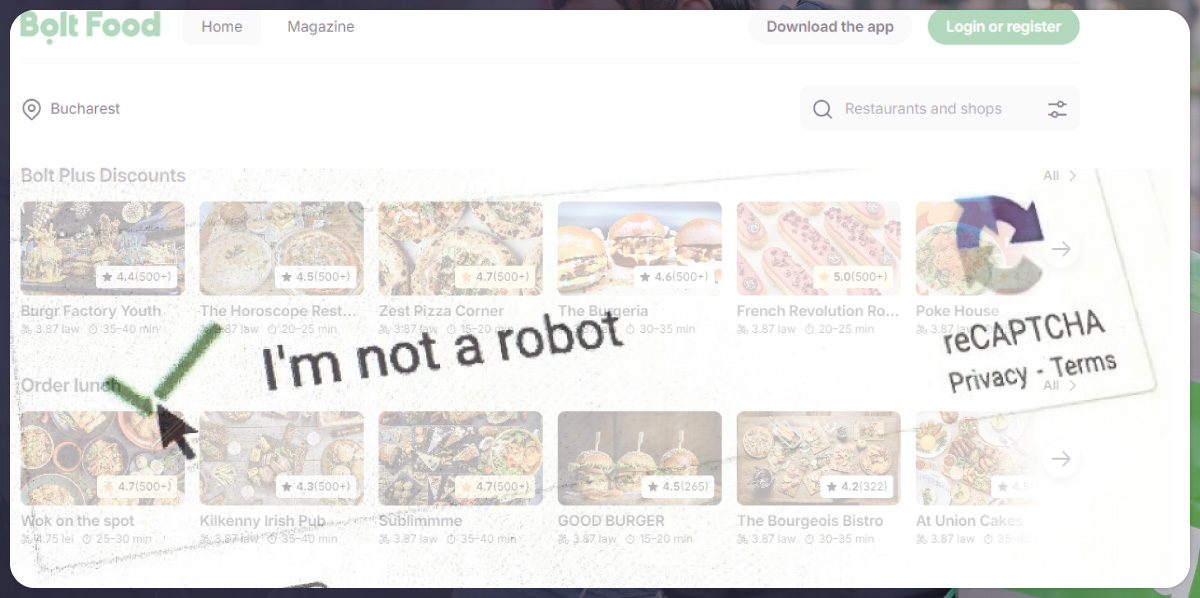Show All Bolt Plus Discounts
Image resolution: width=1200 pixels, height=598 pixels.
pos(1060,175)
